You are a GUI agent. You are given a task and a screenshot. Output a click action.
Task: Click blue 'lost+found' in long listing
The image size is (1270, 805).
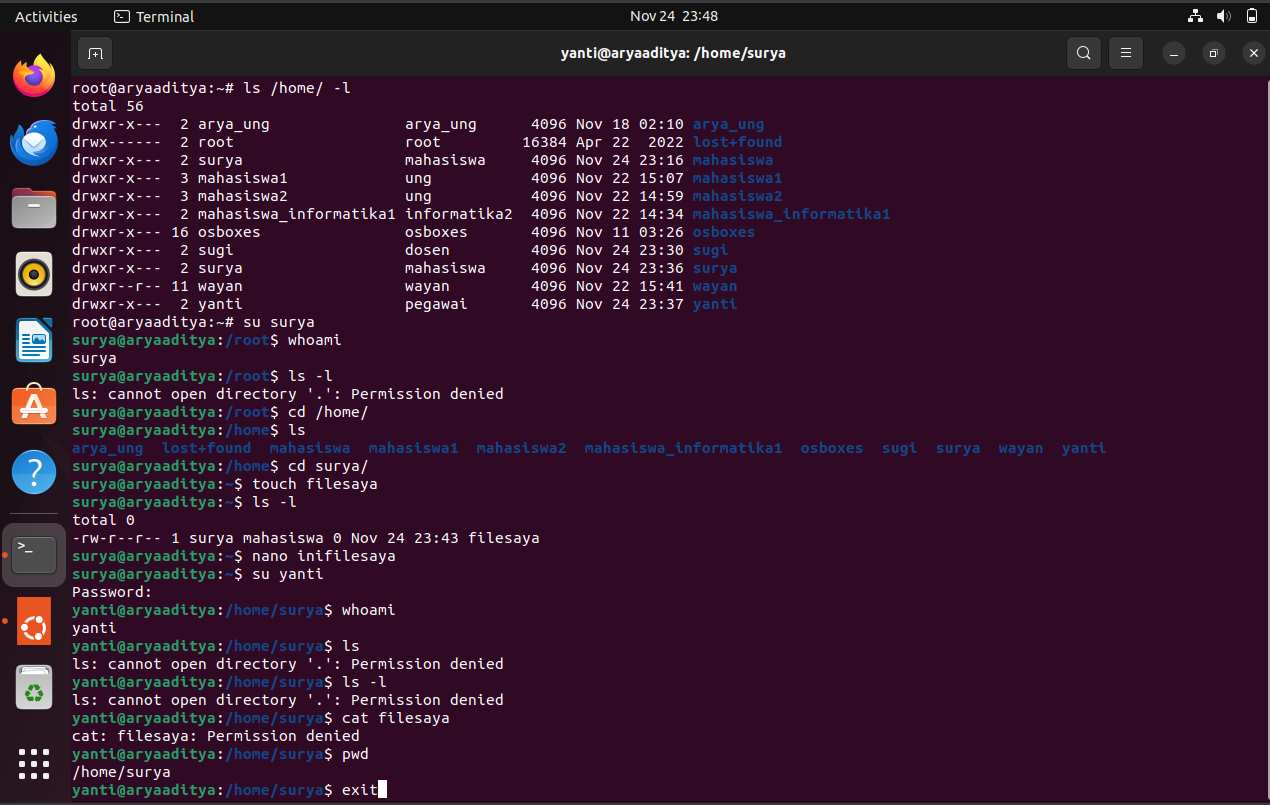737,142
